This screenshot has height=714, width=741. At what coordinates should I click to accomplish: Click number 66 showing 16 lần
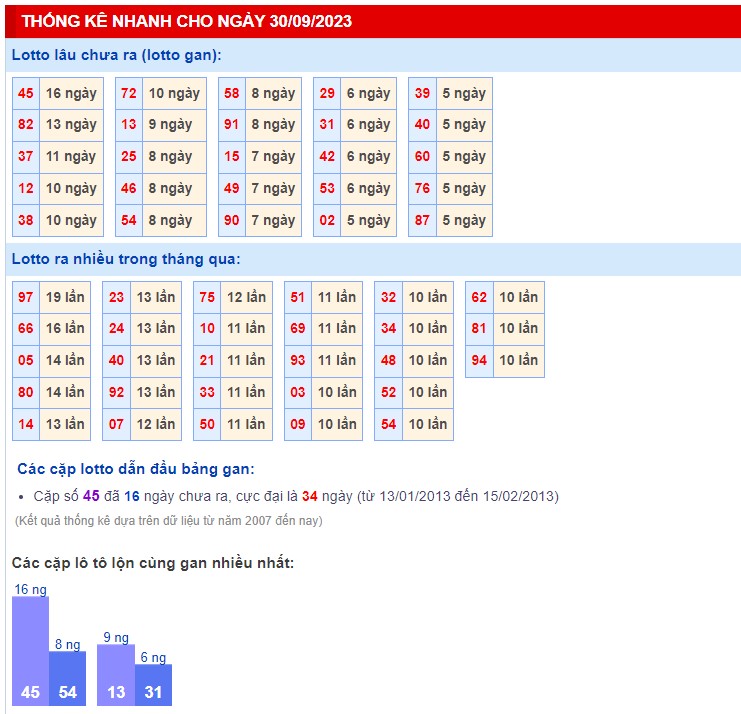(x=26, y=328)
